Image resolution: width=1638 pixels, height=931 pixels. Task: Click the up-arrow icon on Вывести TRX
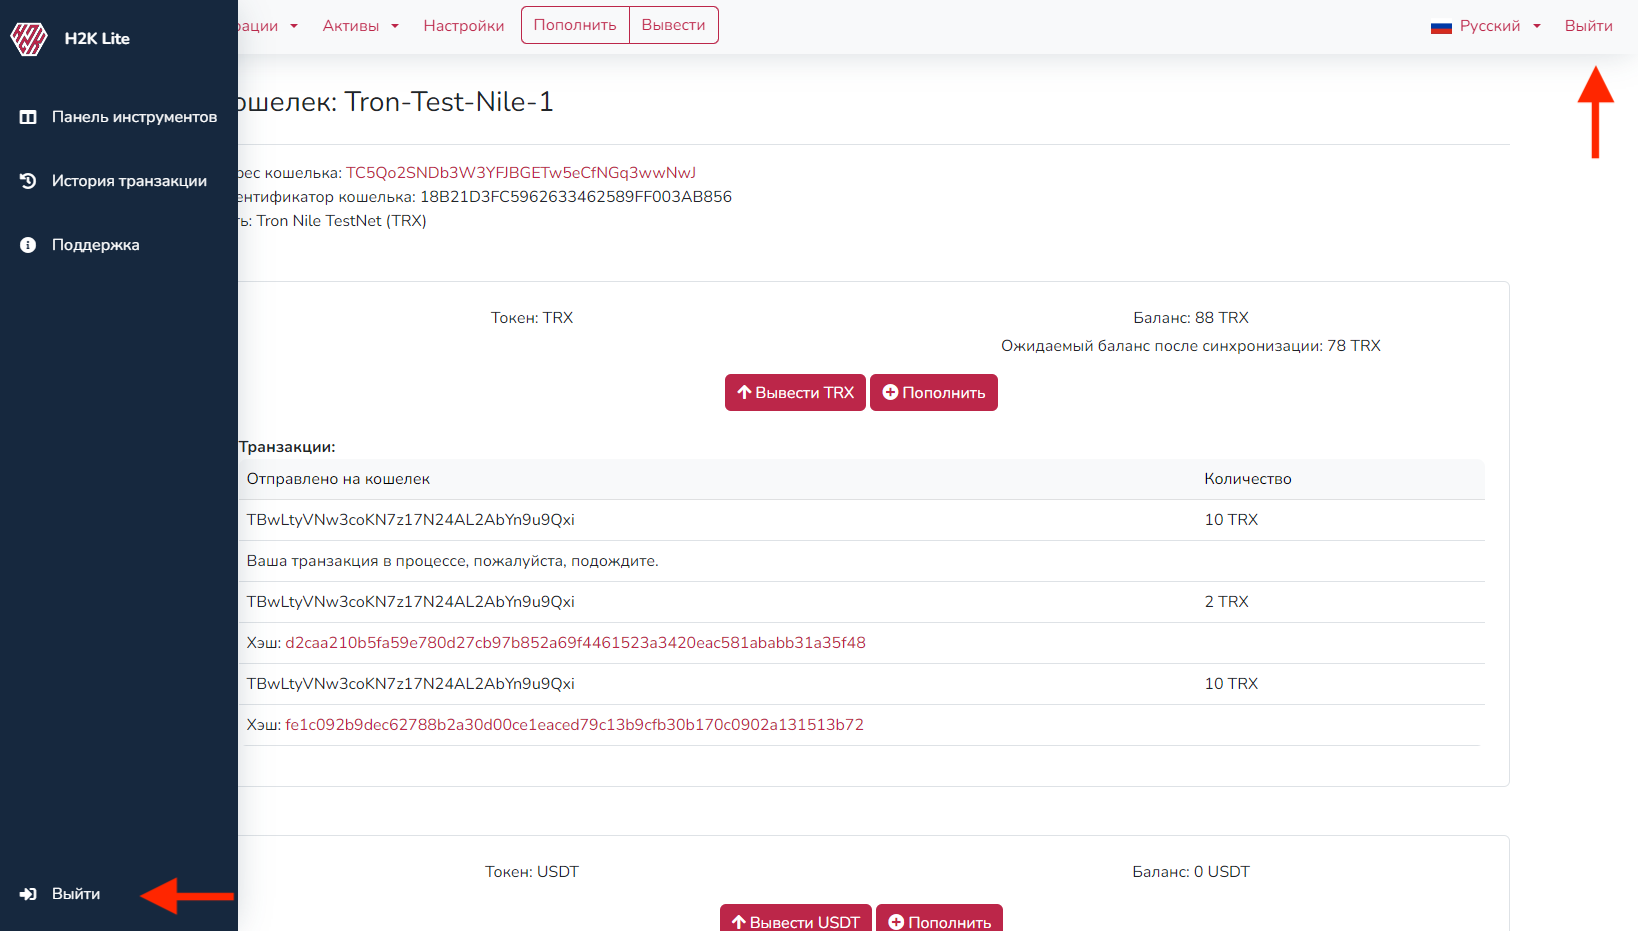pyautogui.click(x=744, y=393)
